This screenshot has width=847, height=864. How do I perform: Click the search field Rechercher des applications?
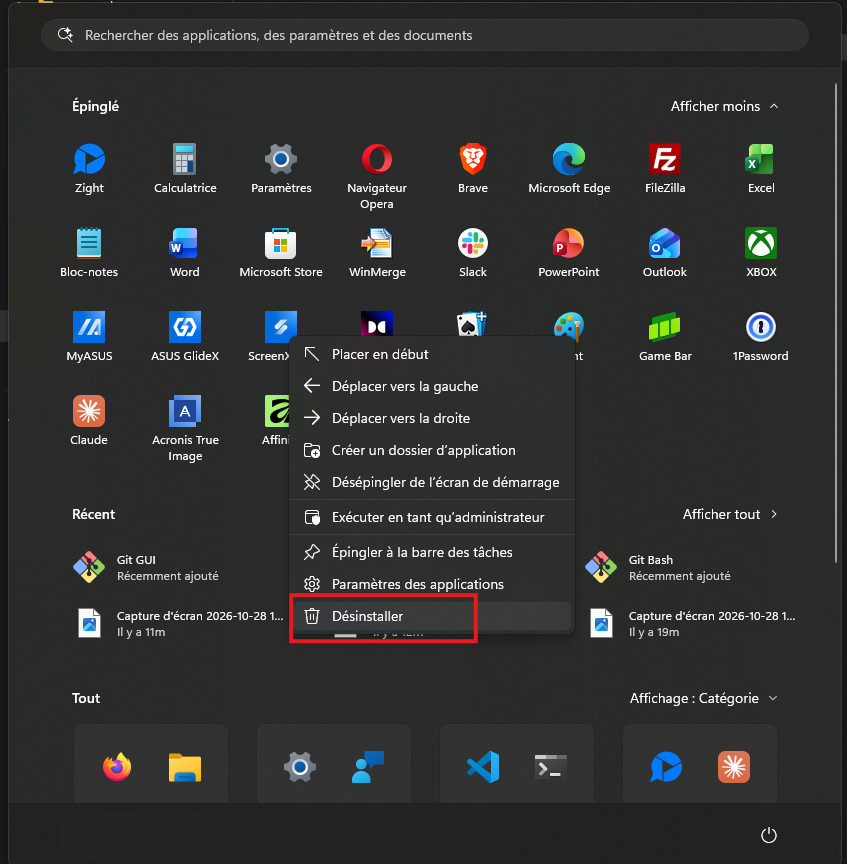coord(424,35)
